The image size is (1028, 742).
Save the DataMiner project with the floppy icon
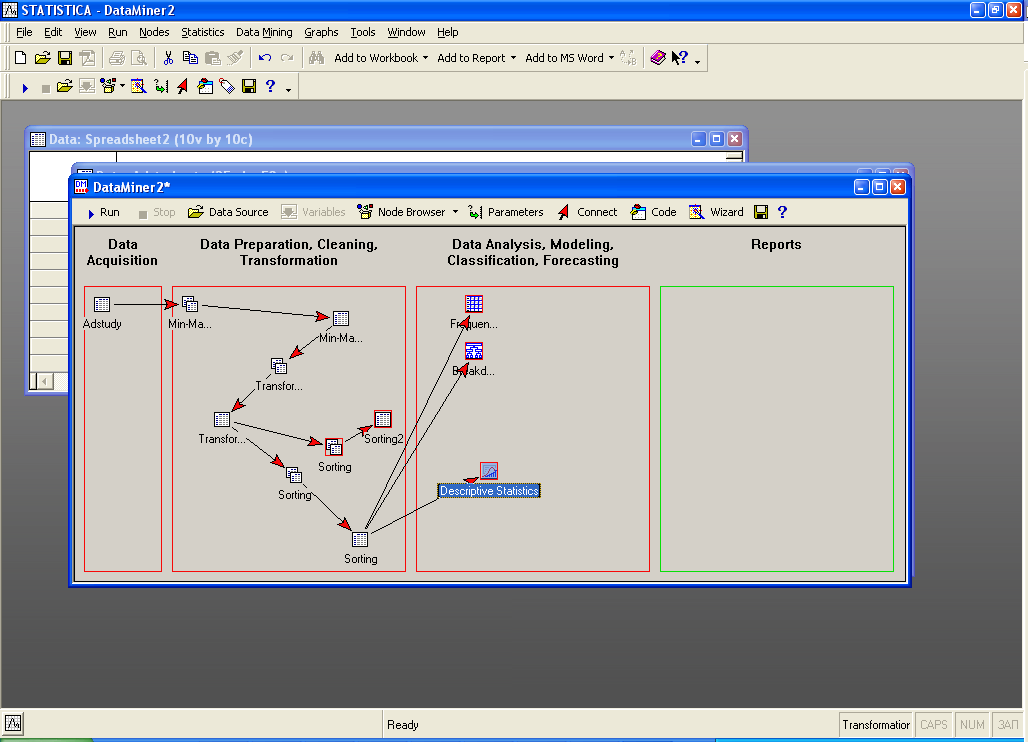tap(761, 212)
